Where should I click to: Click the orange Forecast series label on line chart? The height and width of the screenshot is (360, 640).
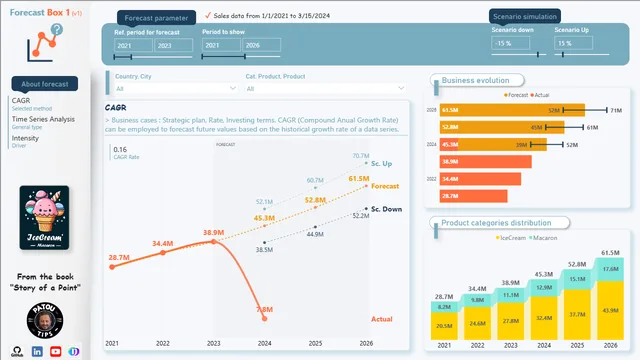coord(385,186)
